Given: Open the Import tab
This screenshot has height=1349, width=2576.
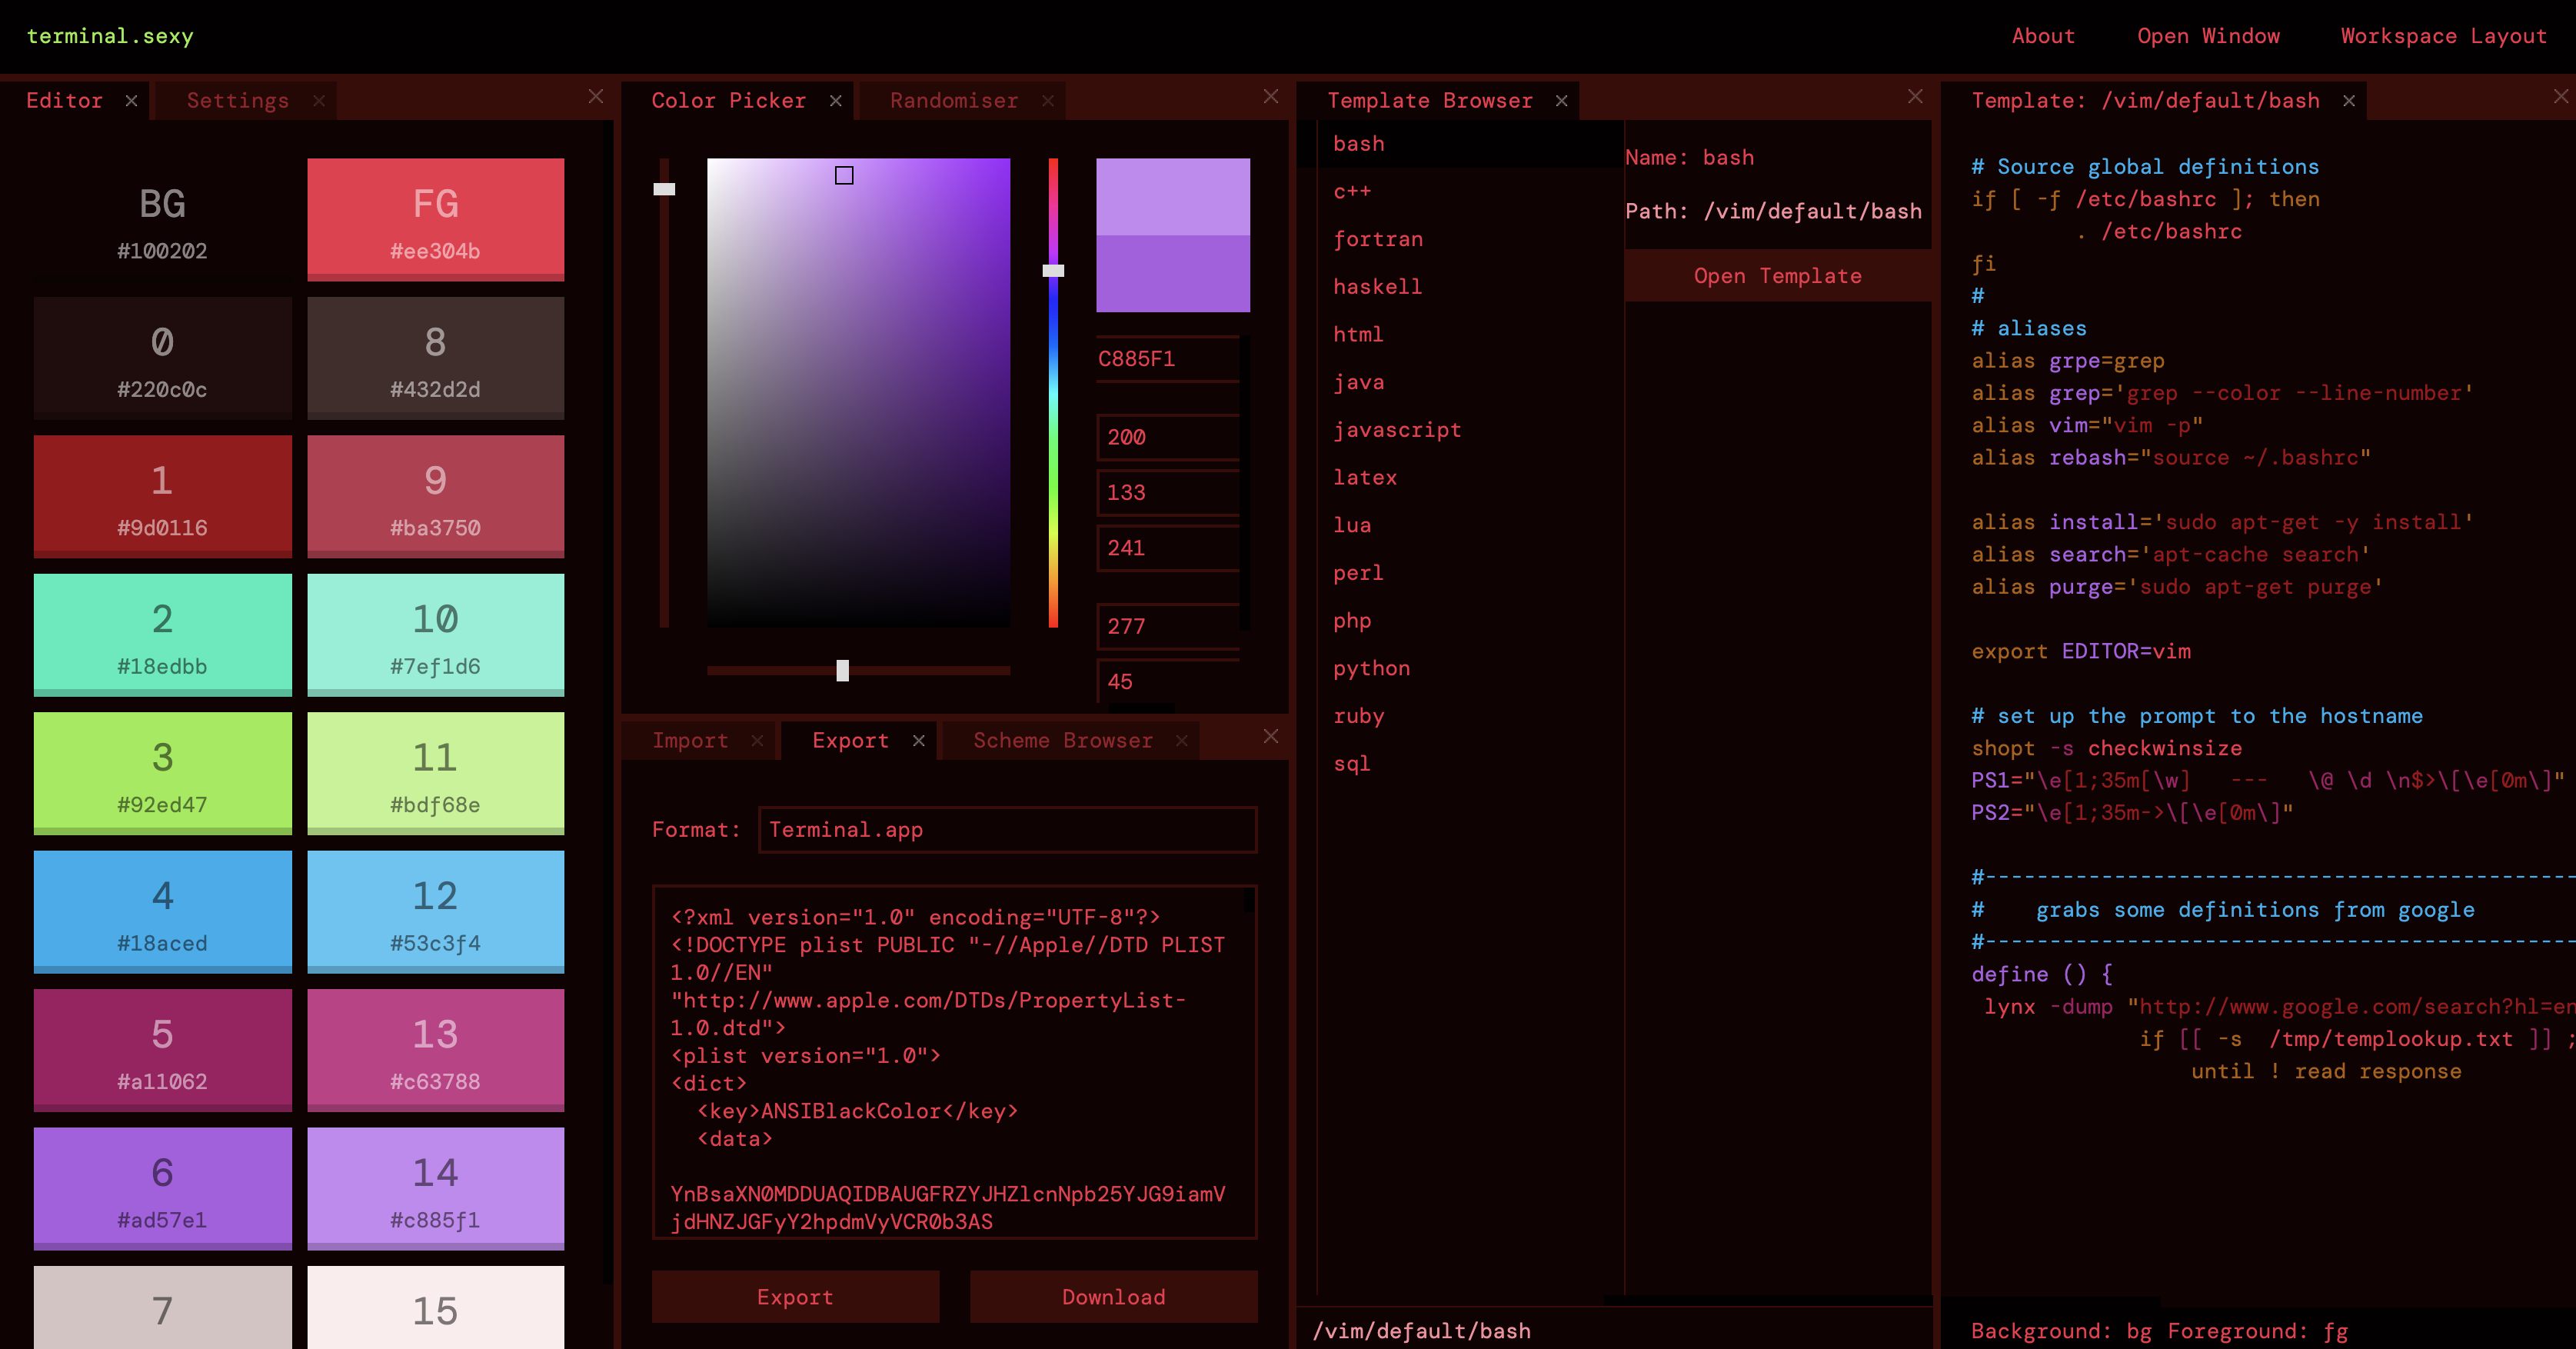Looking at the screenshot, I should click(x=690, y=741).
